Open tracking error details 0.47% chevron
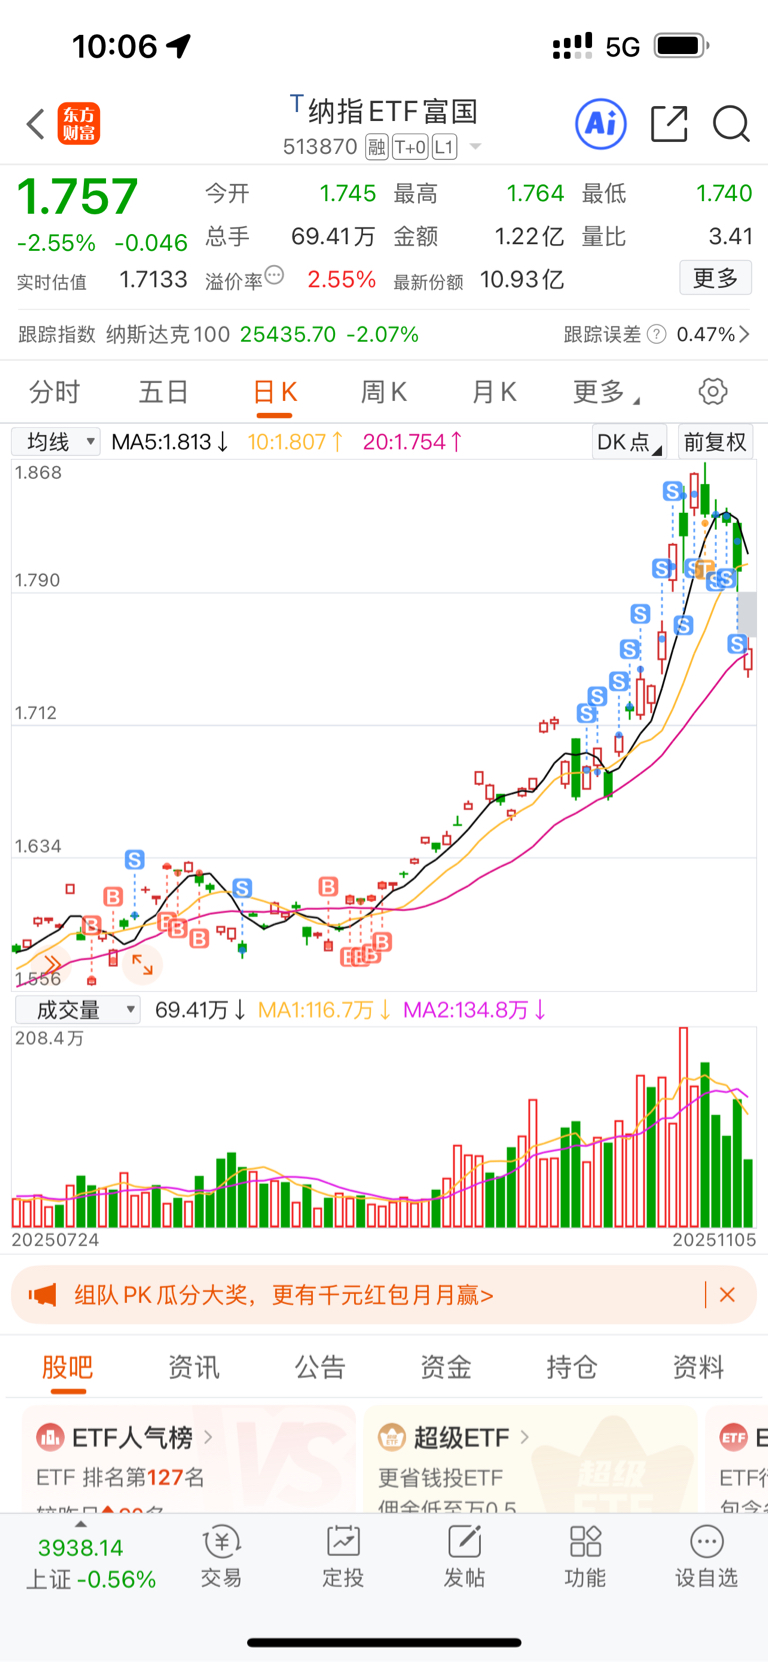 pyautogui.click(x=713, y=334)
